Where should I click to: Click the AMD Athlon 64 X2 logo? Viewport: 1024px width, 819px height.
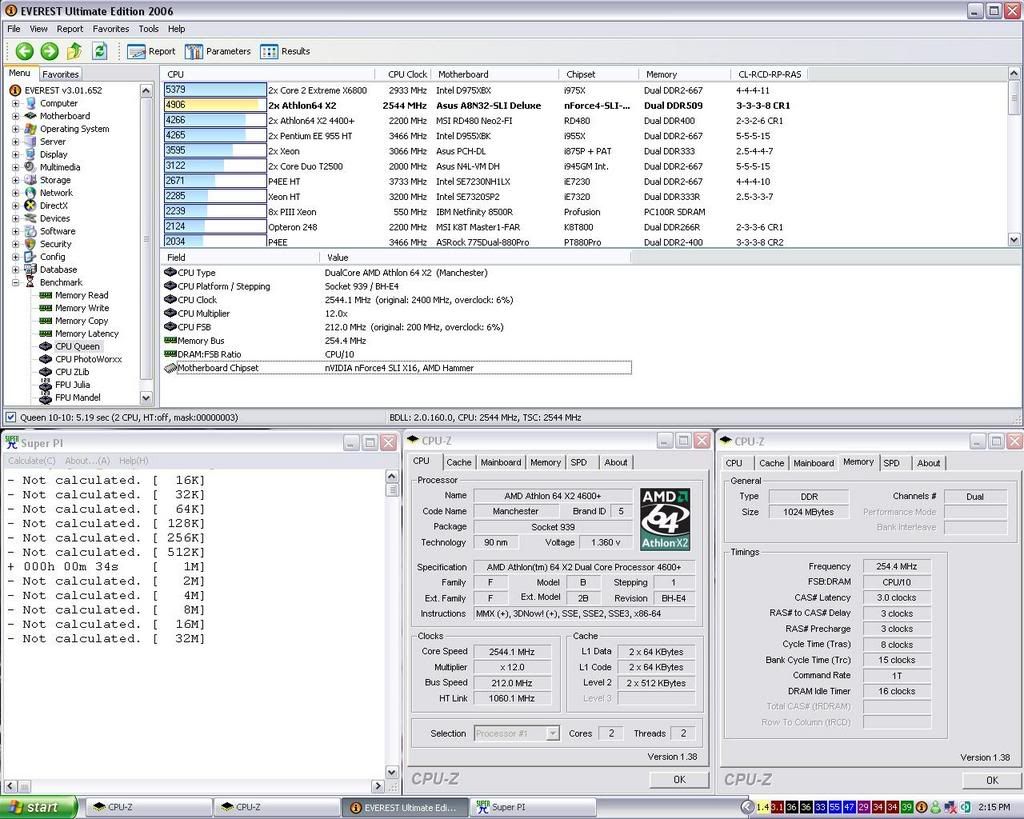pos(665,519)
